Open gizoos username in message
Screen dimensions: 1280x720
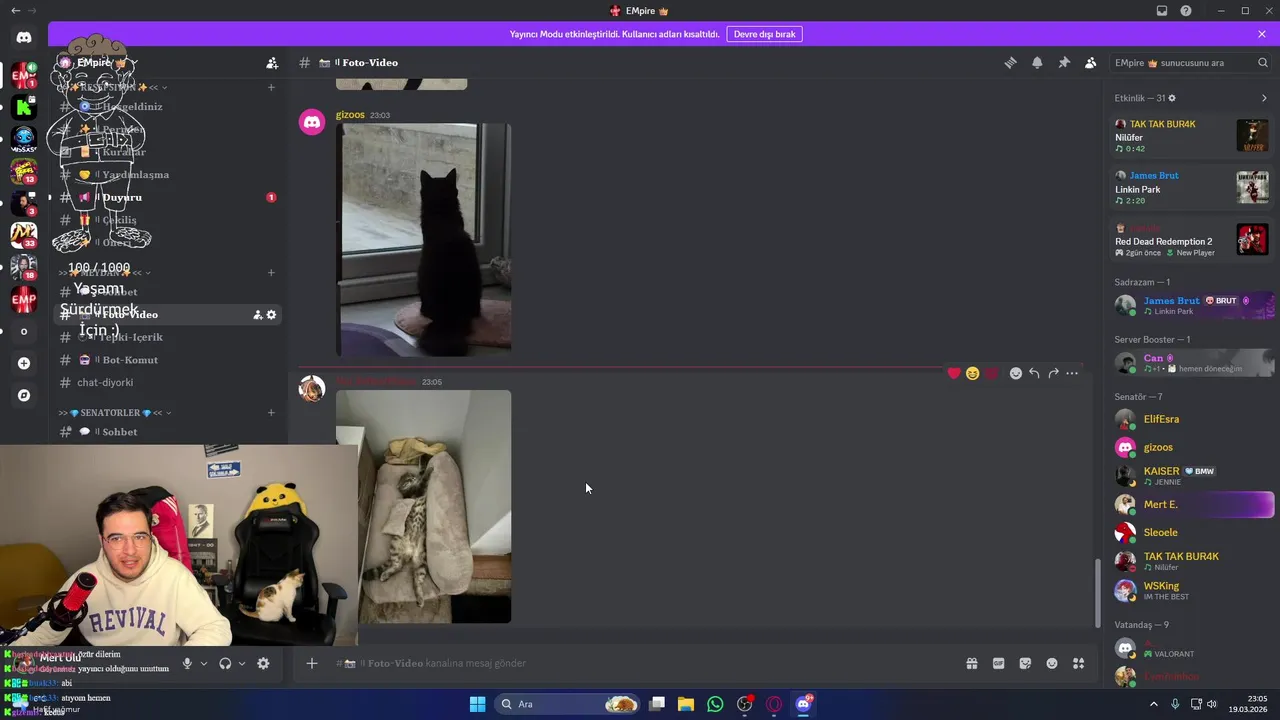point(350,115)
